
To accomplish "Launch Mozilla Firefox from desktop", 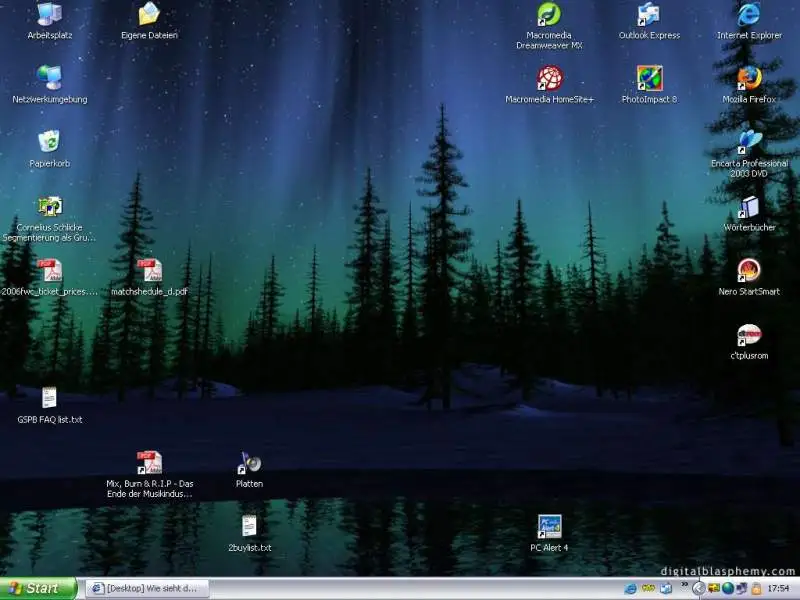I will tap(749, 78).
